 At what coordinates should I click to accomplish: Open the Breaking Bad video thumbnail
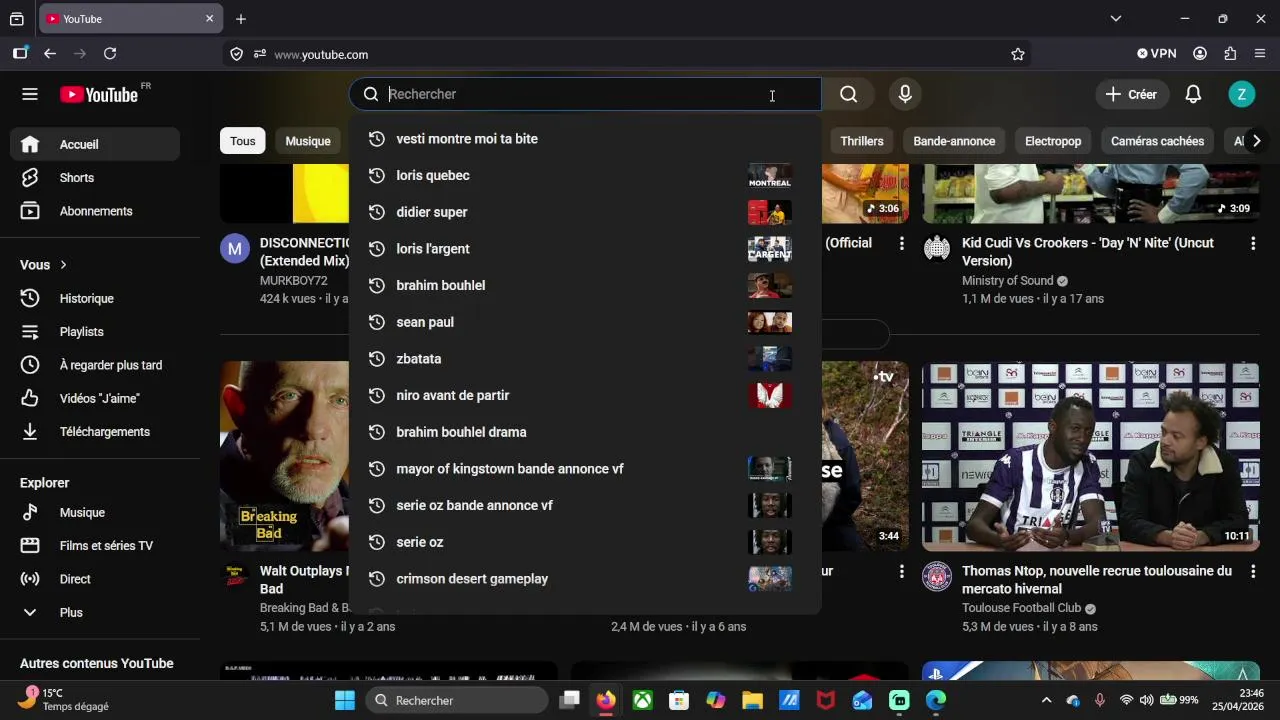pos(285,456)
